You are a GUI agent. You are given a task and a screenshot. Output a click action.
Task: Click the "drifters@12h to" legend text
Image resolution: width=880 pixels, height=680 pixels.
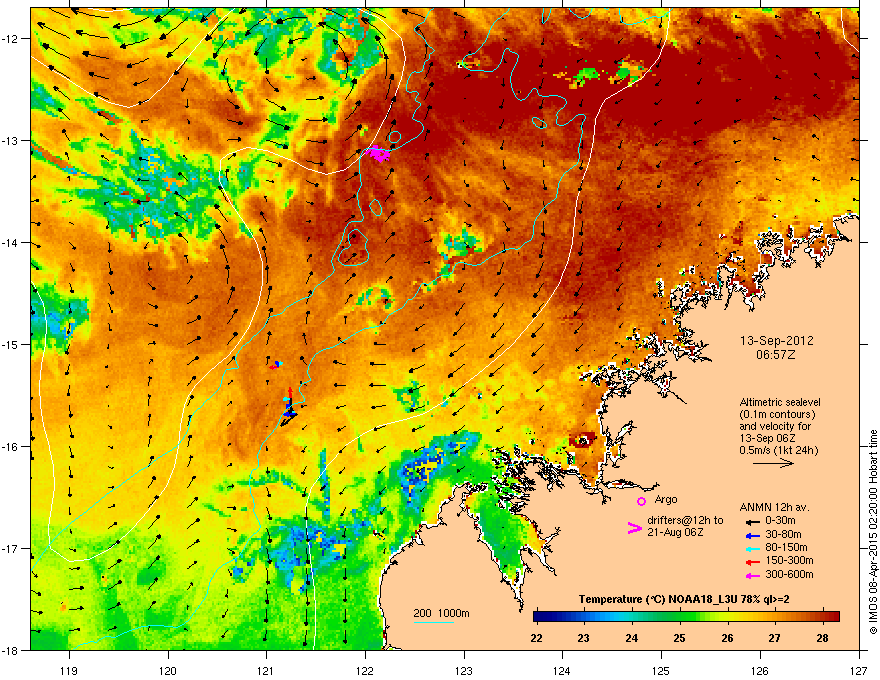tap(685, 521)
